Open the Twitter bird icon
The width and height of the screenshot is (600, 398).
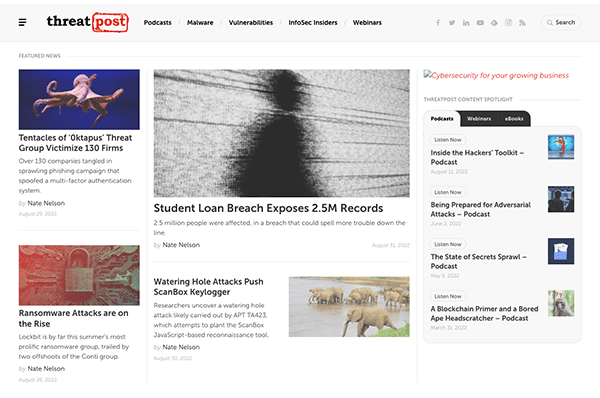pyautogui.click(x=452, y=23)
